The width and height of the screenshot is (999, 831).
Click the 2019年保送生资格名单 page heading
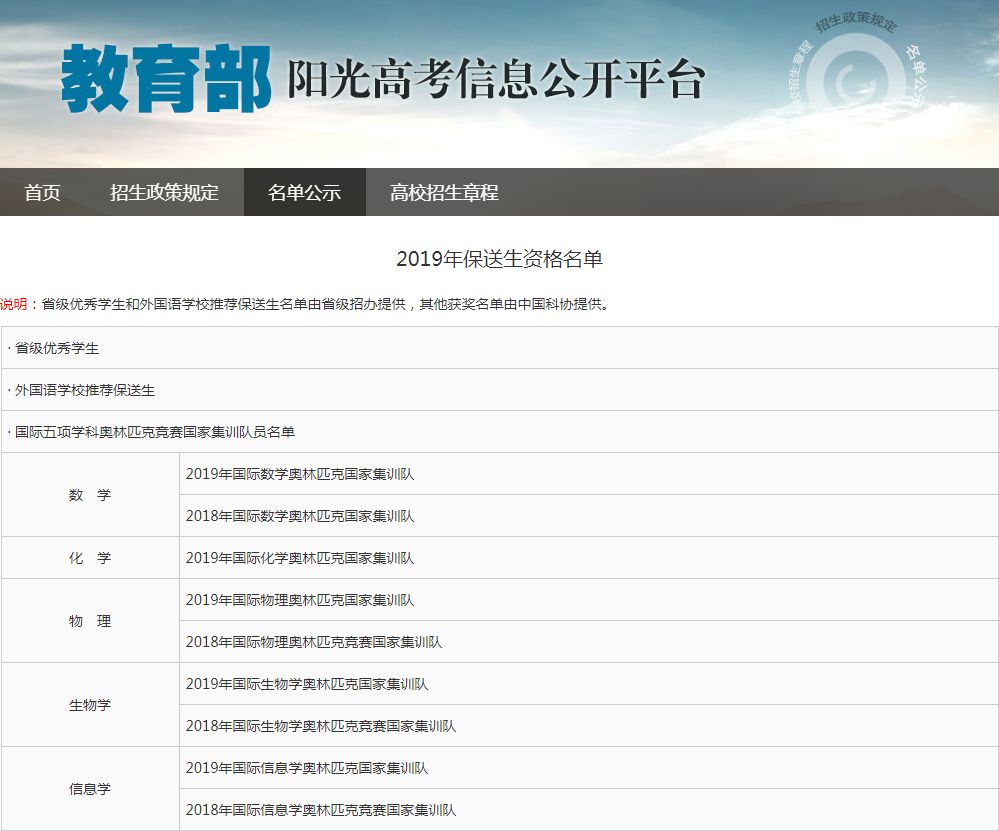[500, 259]
